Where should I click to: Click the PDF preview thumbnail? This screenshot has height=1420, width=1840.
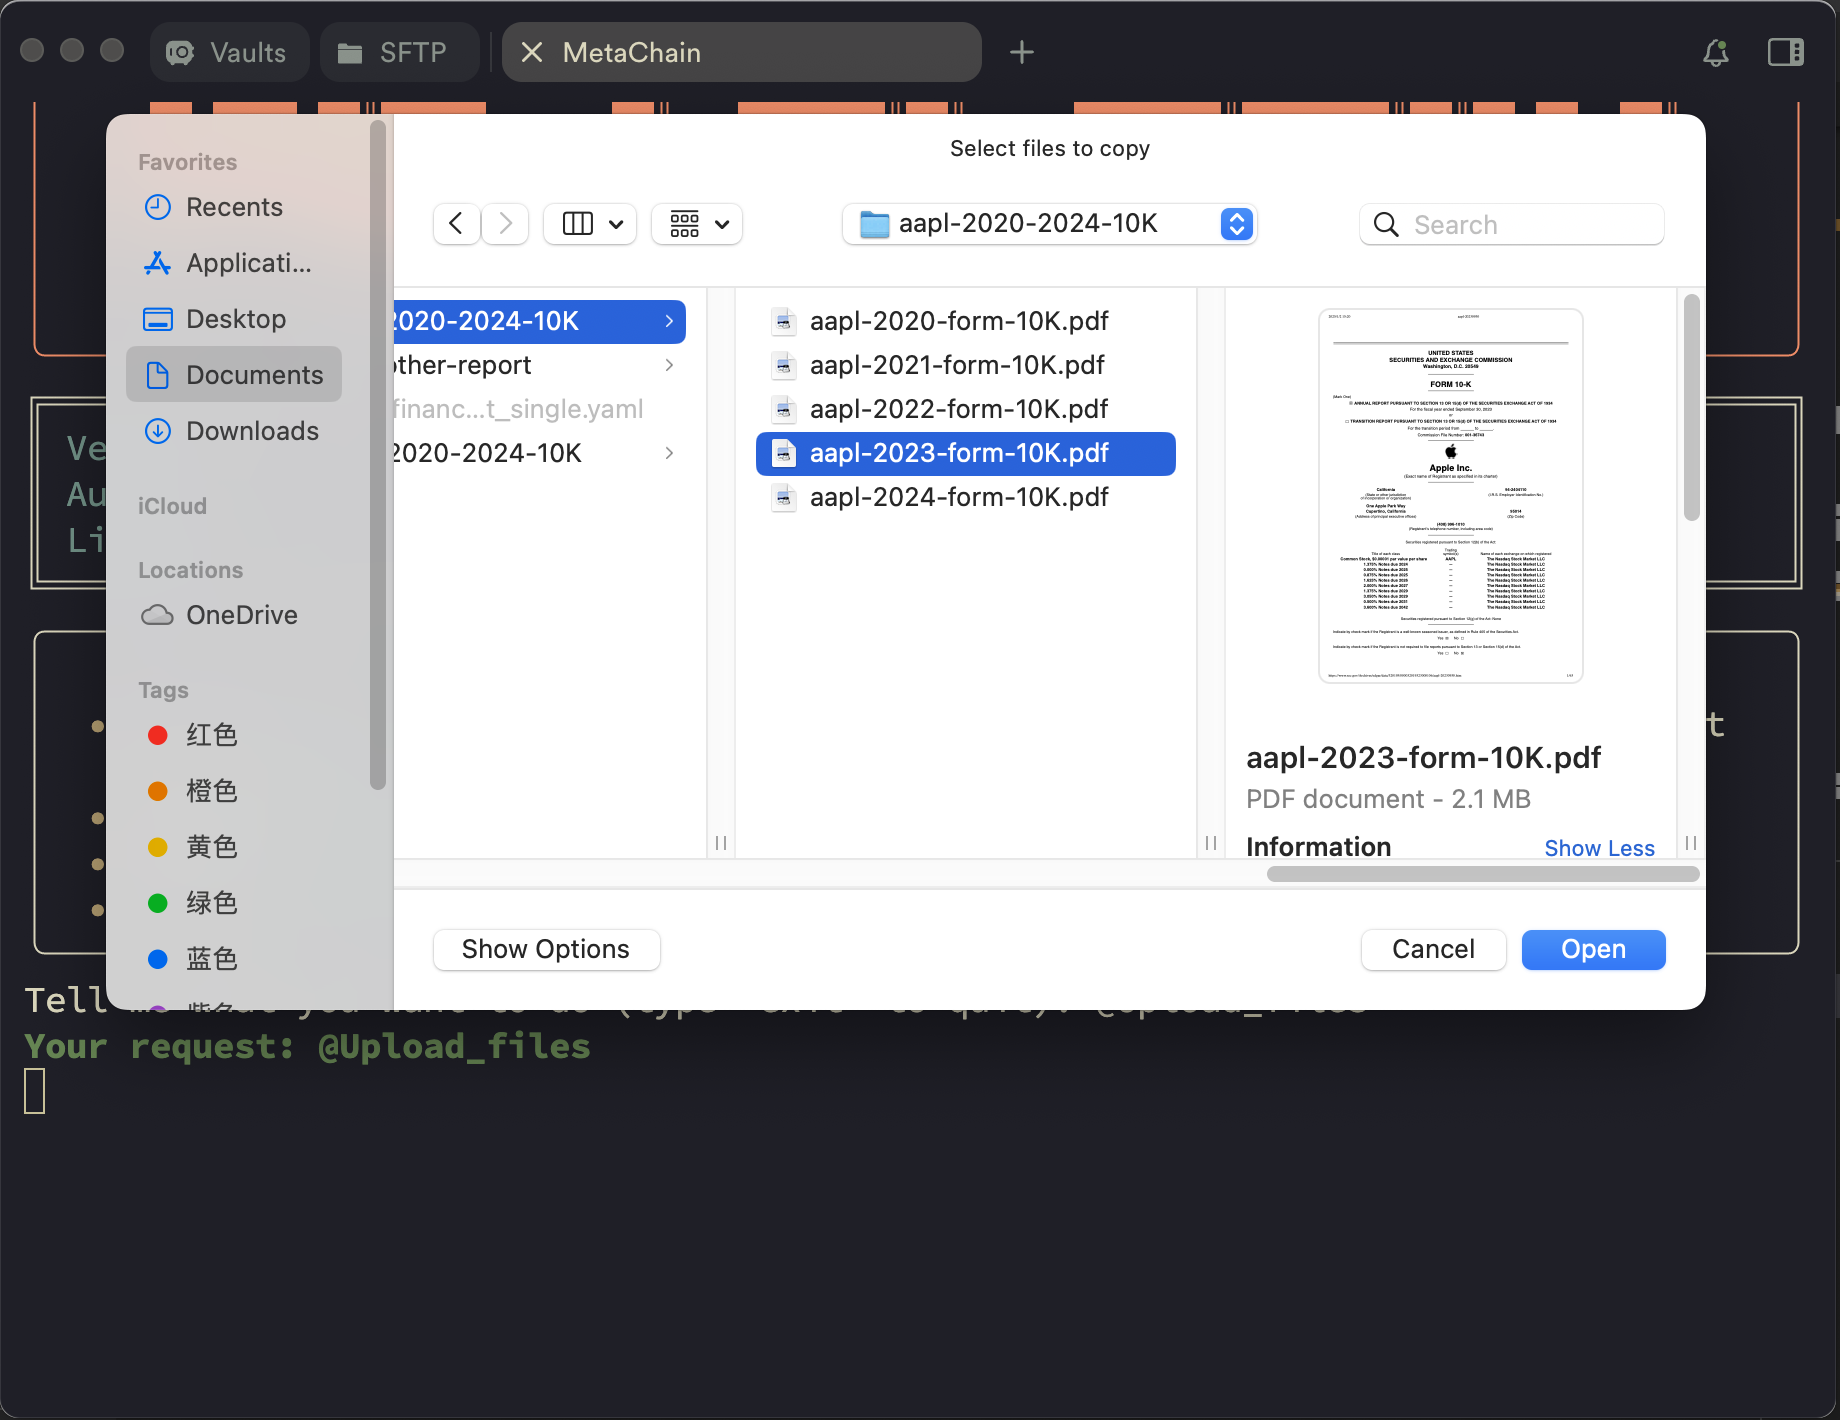pos(1450,496)
